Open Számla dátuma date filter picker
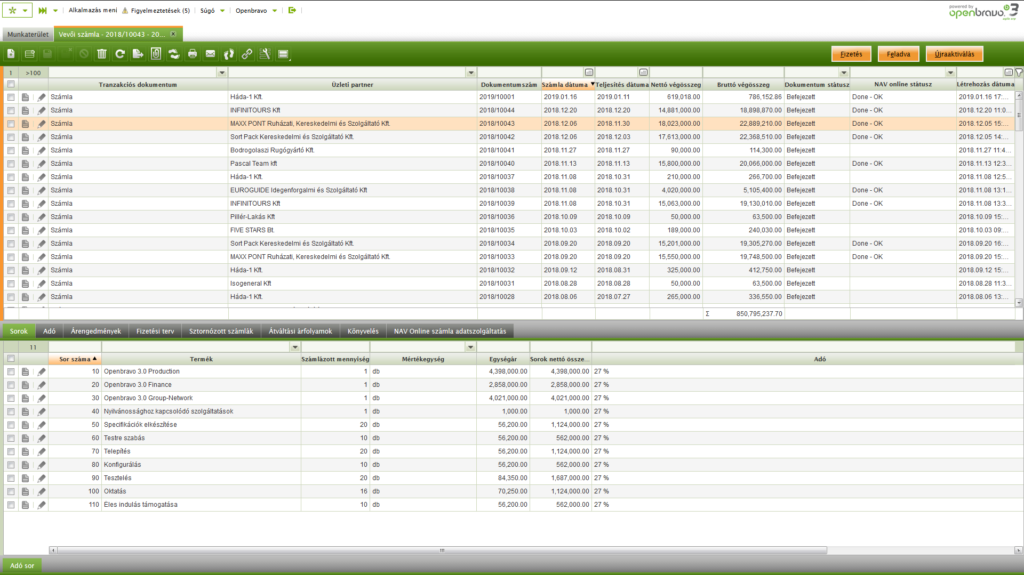The image size is (1024, 575). 588,73
